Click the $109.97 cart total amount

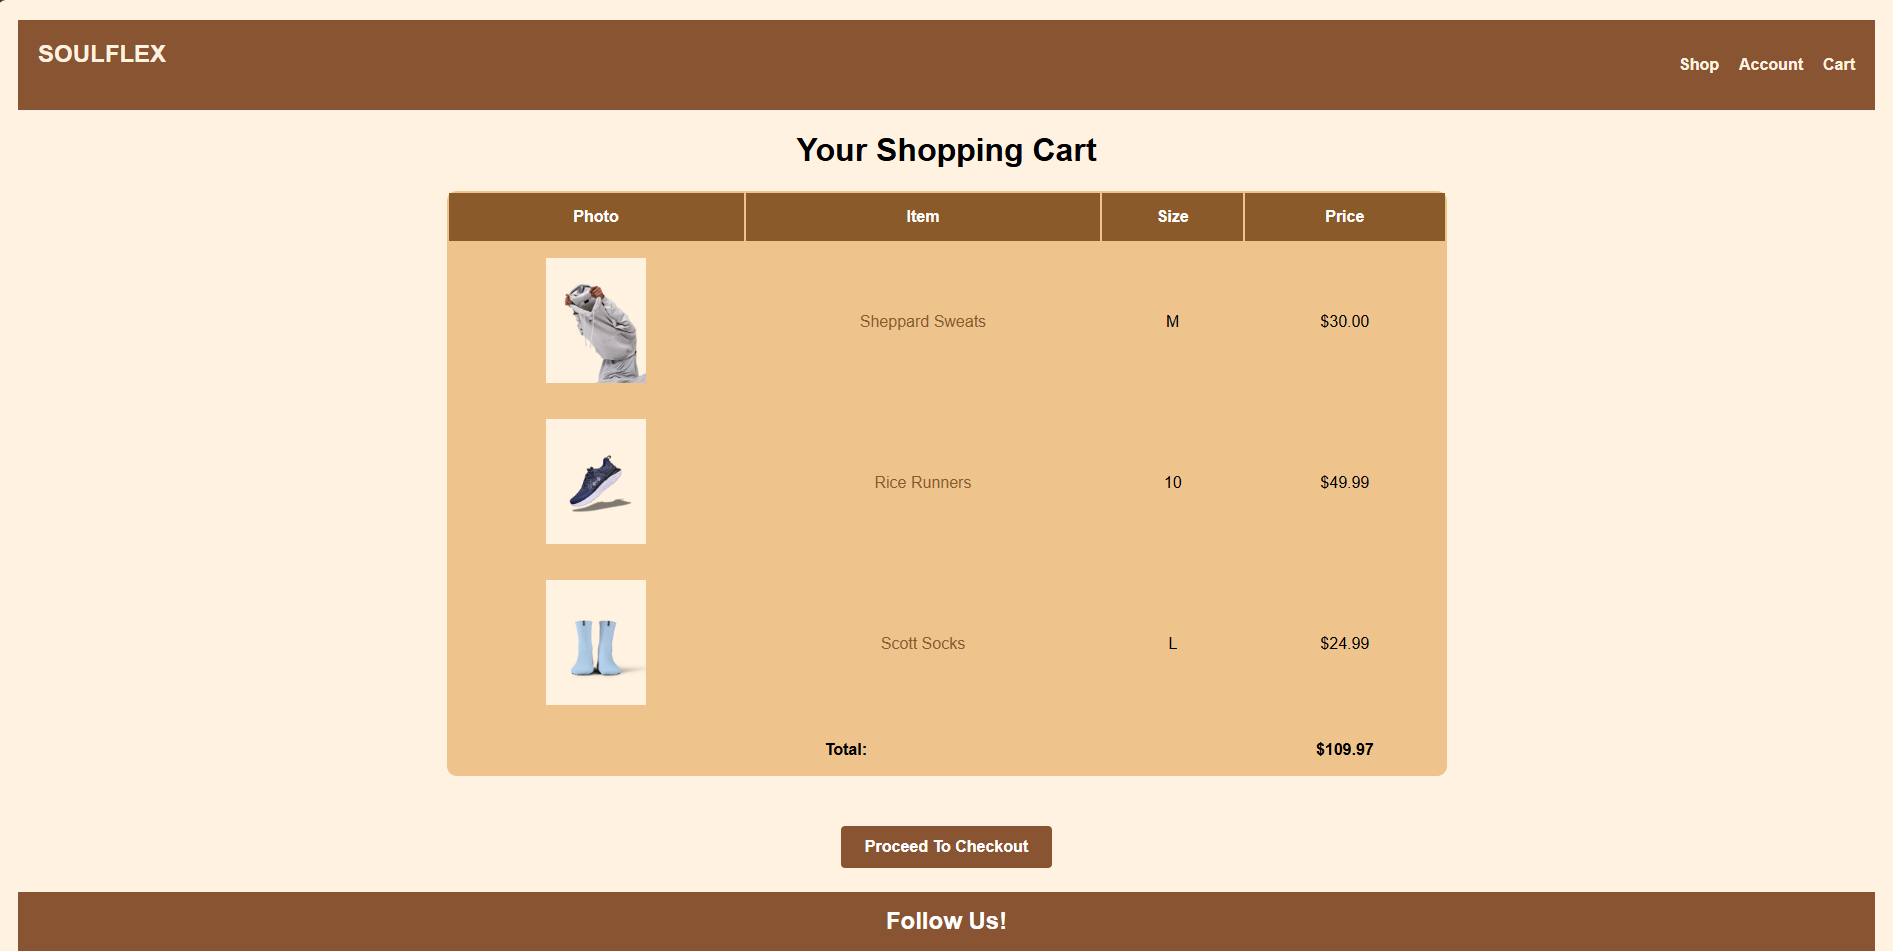click(x=1345, y=748)
